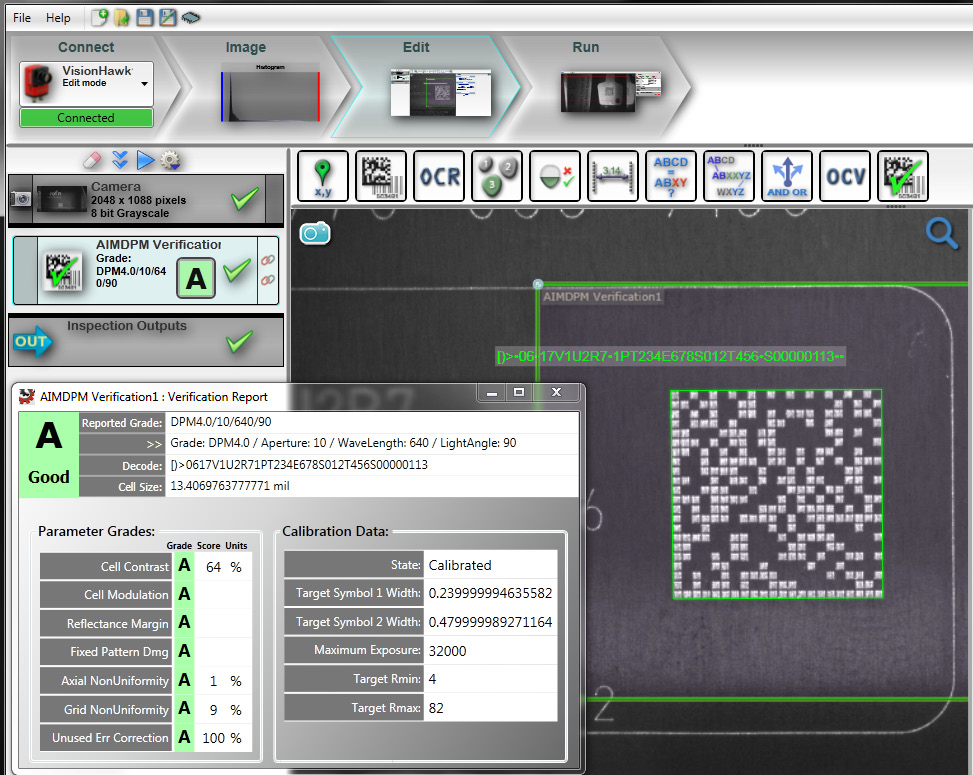
Task: Click the blue OUT arrow icon
Action: pyautogui.click(x=32, y=341)
